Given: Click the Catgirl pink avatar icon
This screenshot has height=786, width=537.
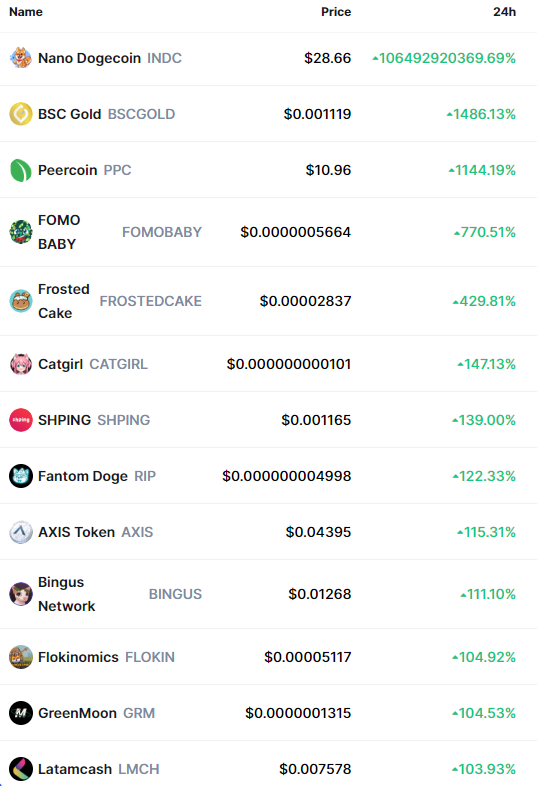Looking at the screenshot, I should (x=21, y=364).
